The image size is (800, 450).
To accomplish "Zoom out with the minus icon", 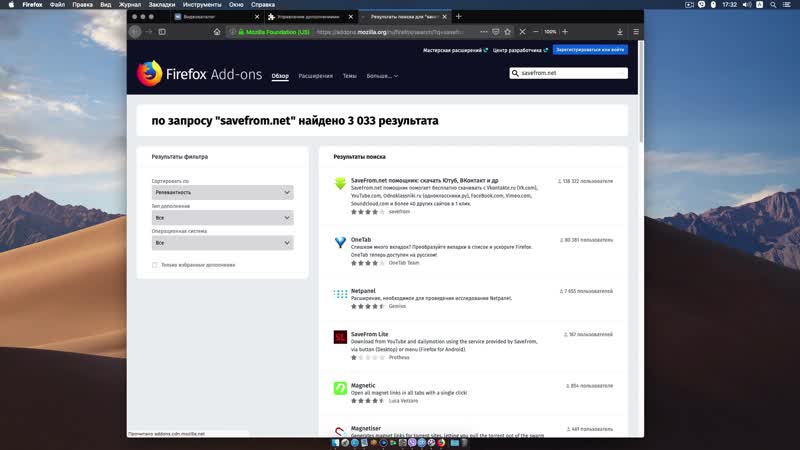I will point(536,32).
